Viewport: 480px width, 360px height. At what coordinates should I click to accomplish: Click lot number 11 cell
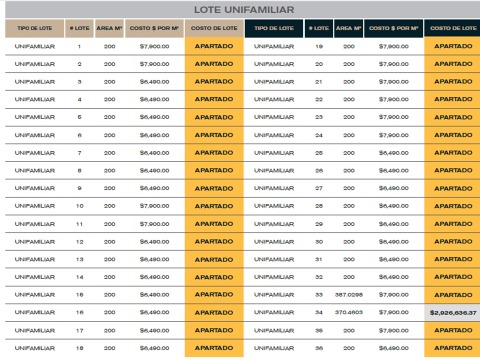(x=79, y=224)
